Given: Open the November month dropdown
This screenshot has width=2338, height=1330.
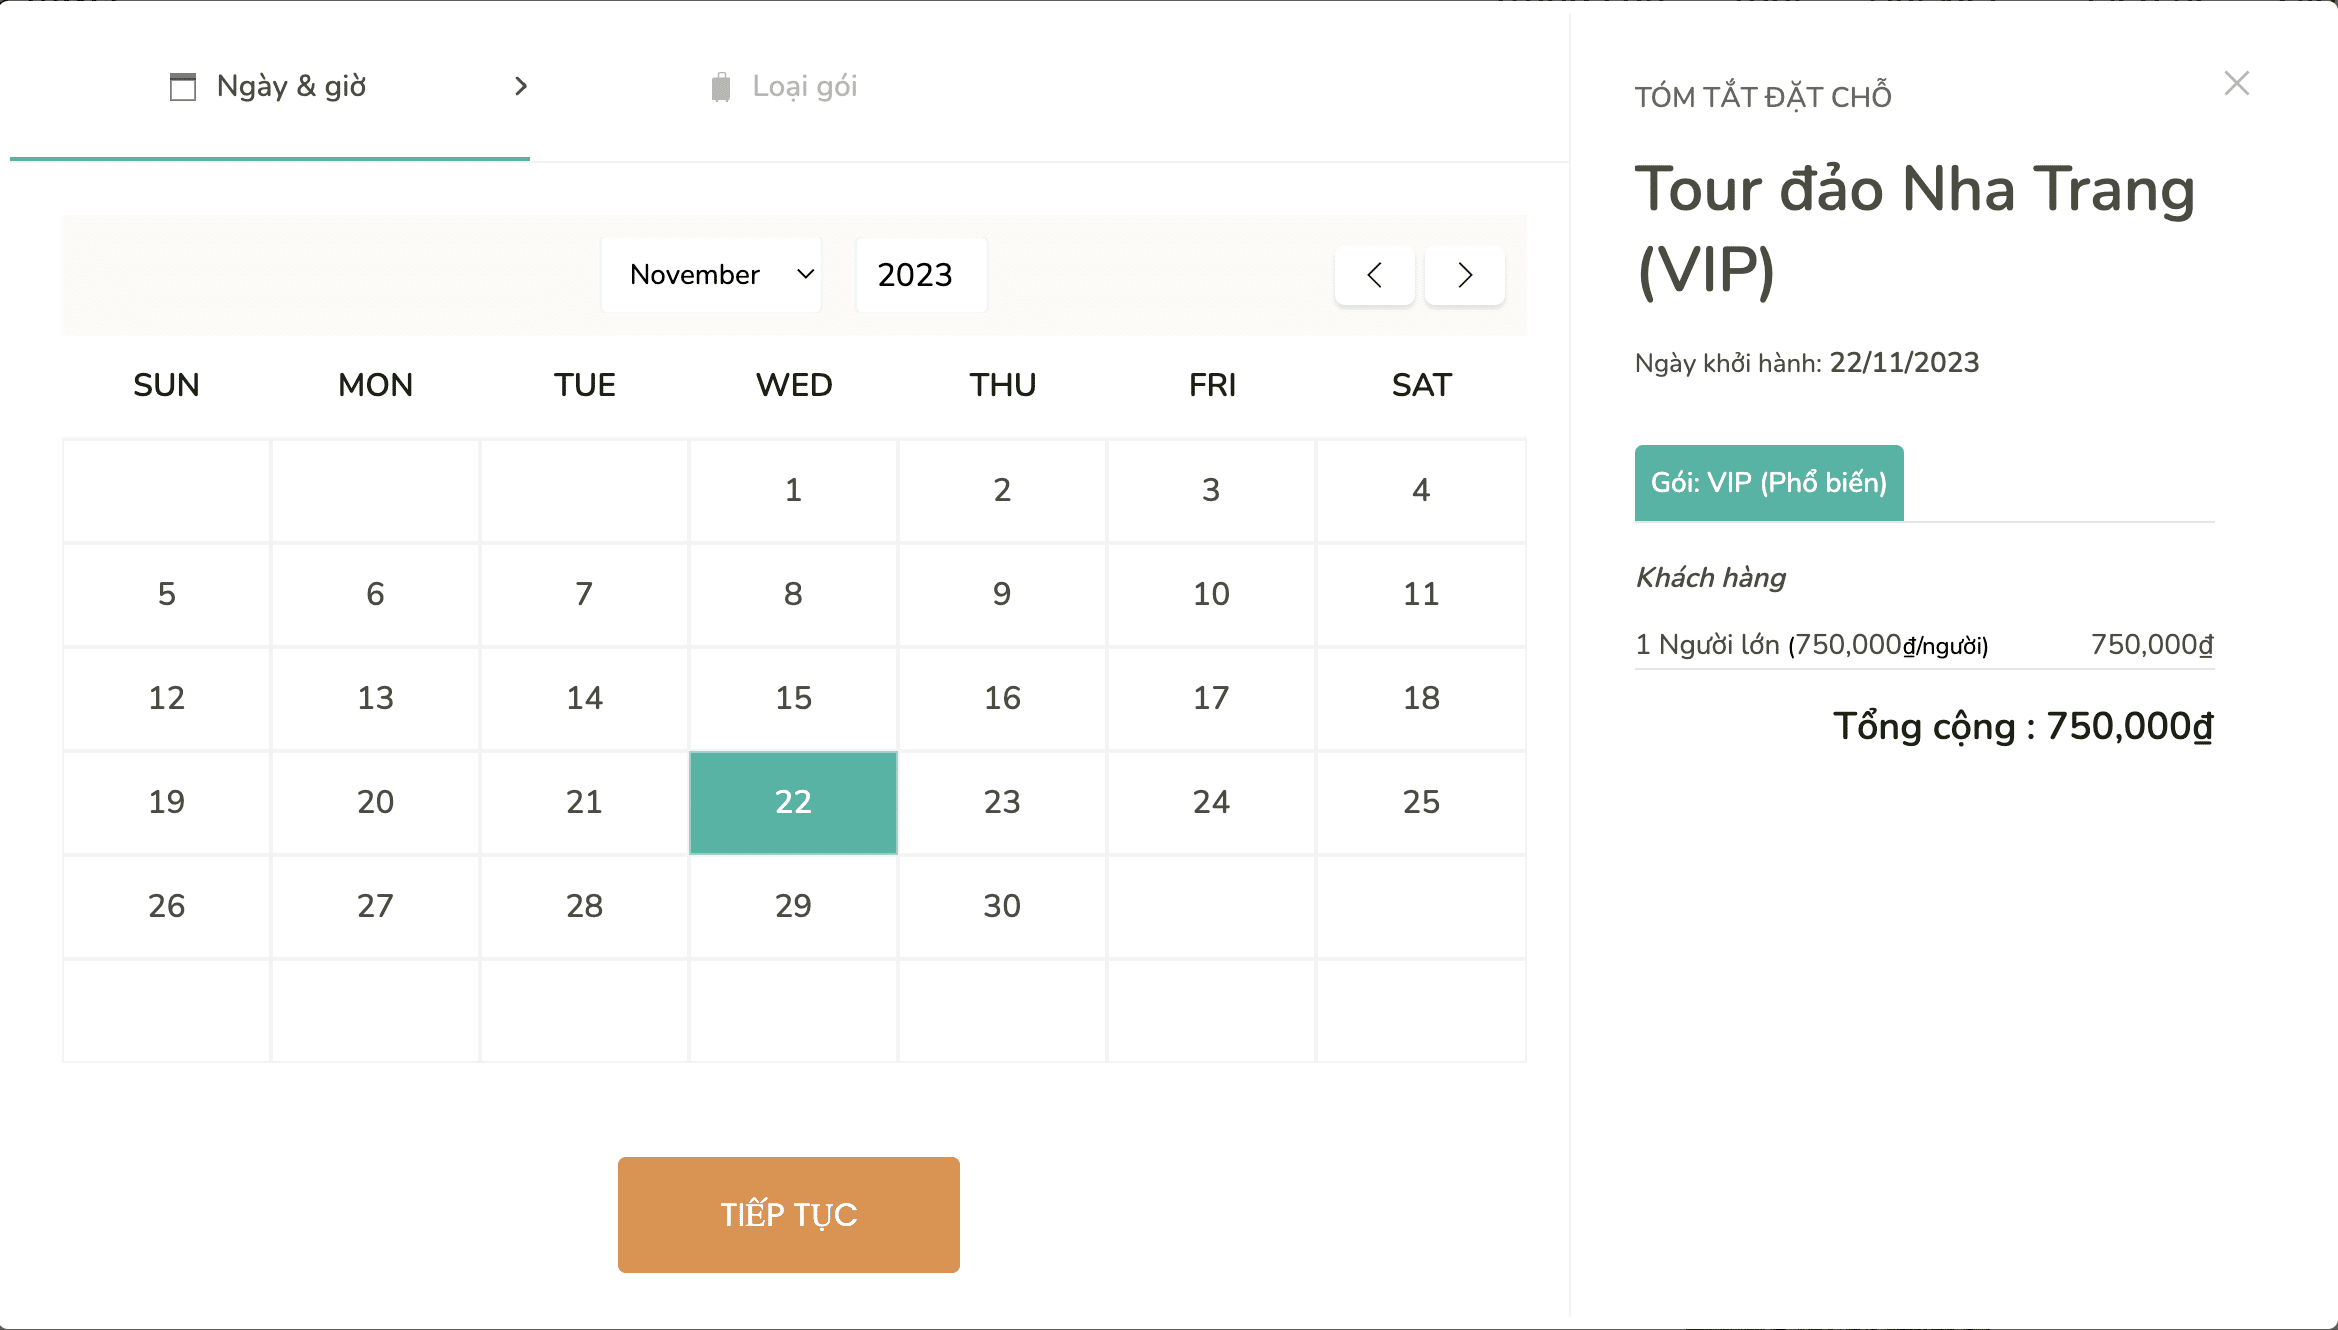Looking at the screenshot, I should (711, 275).
